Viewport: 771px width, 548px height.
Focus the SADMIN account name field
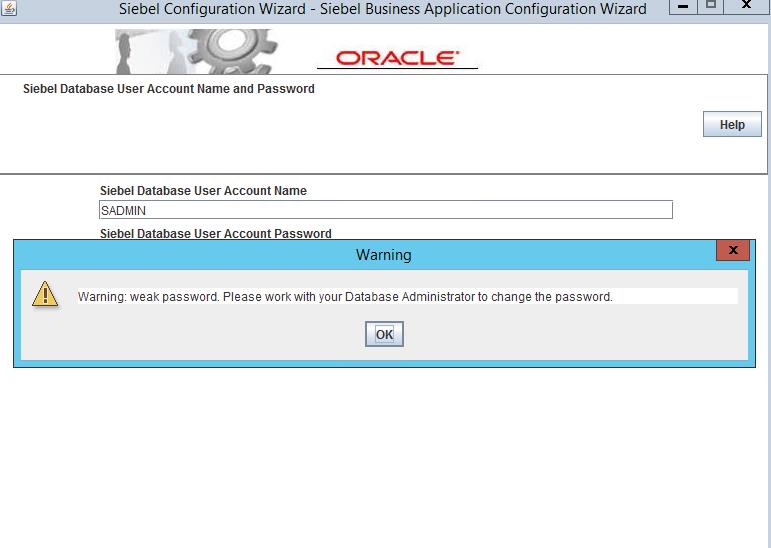(x=386, y=210)
